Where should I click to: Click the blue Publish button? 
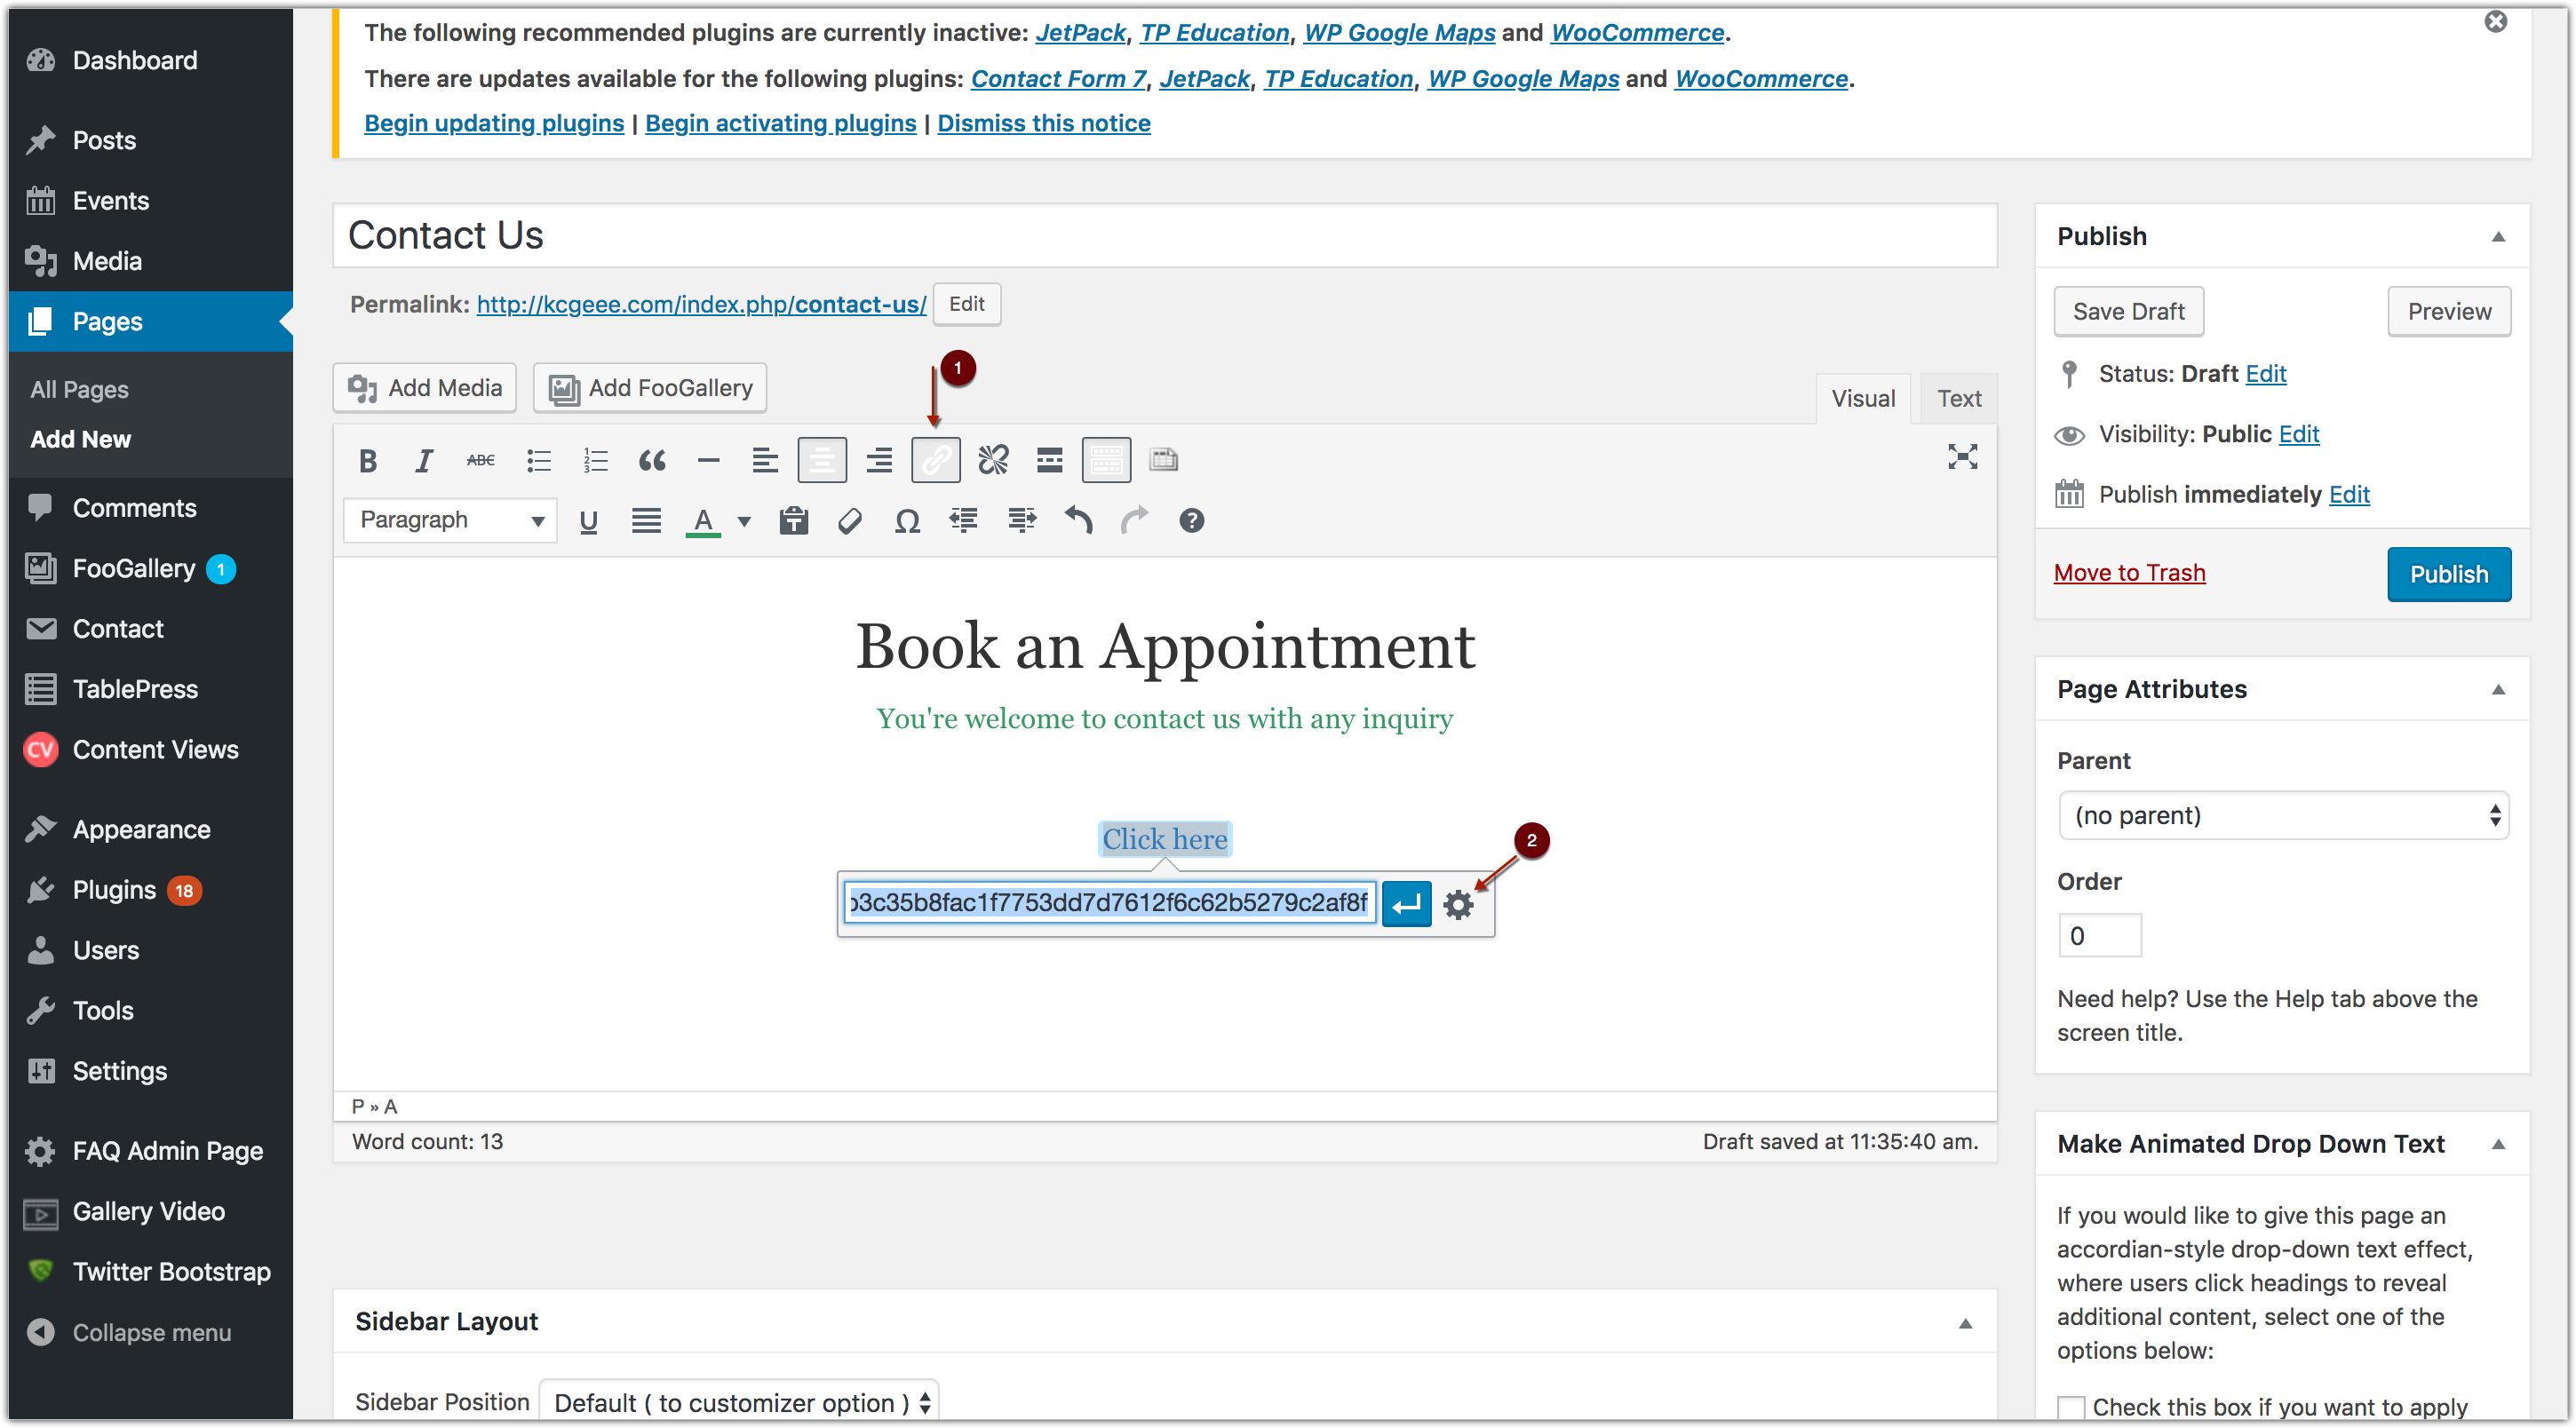[2448, 574]
